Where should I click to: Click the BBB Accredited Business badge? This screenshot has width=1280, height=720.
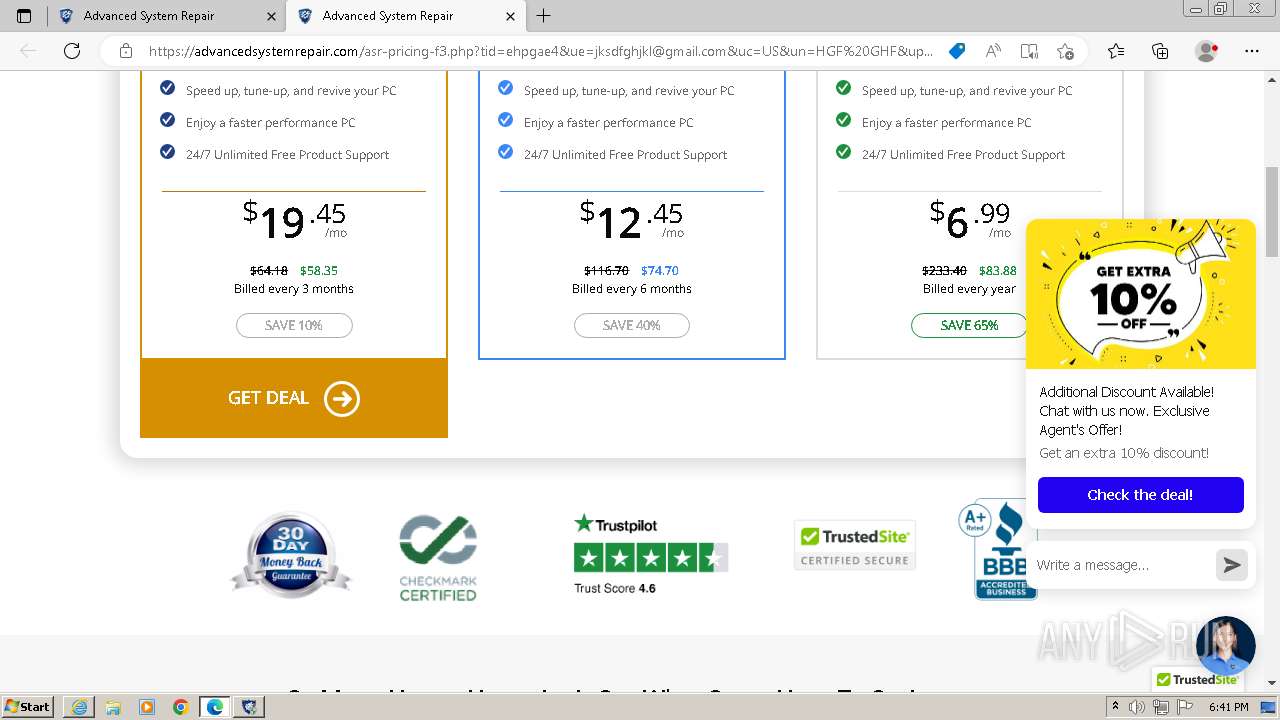tap(997, 548)
